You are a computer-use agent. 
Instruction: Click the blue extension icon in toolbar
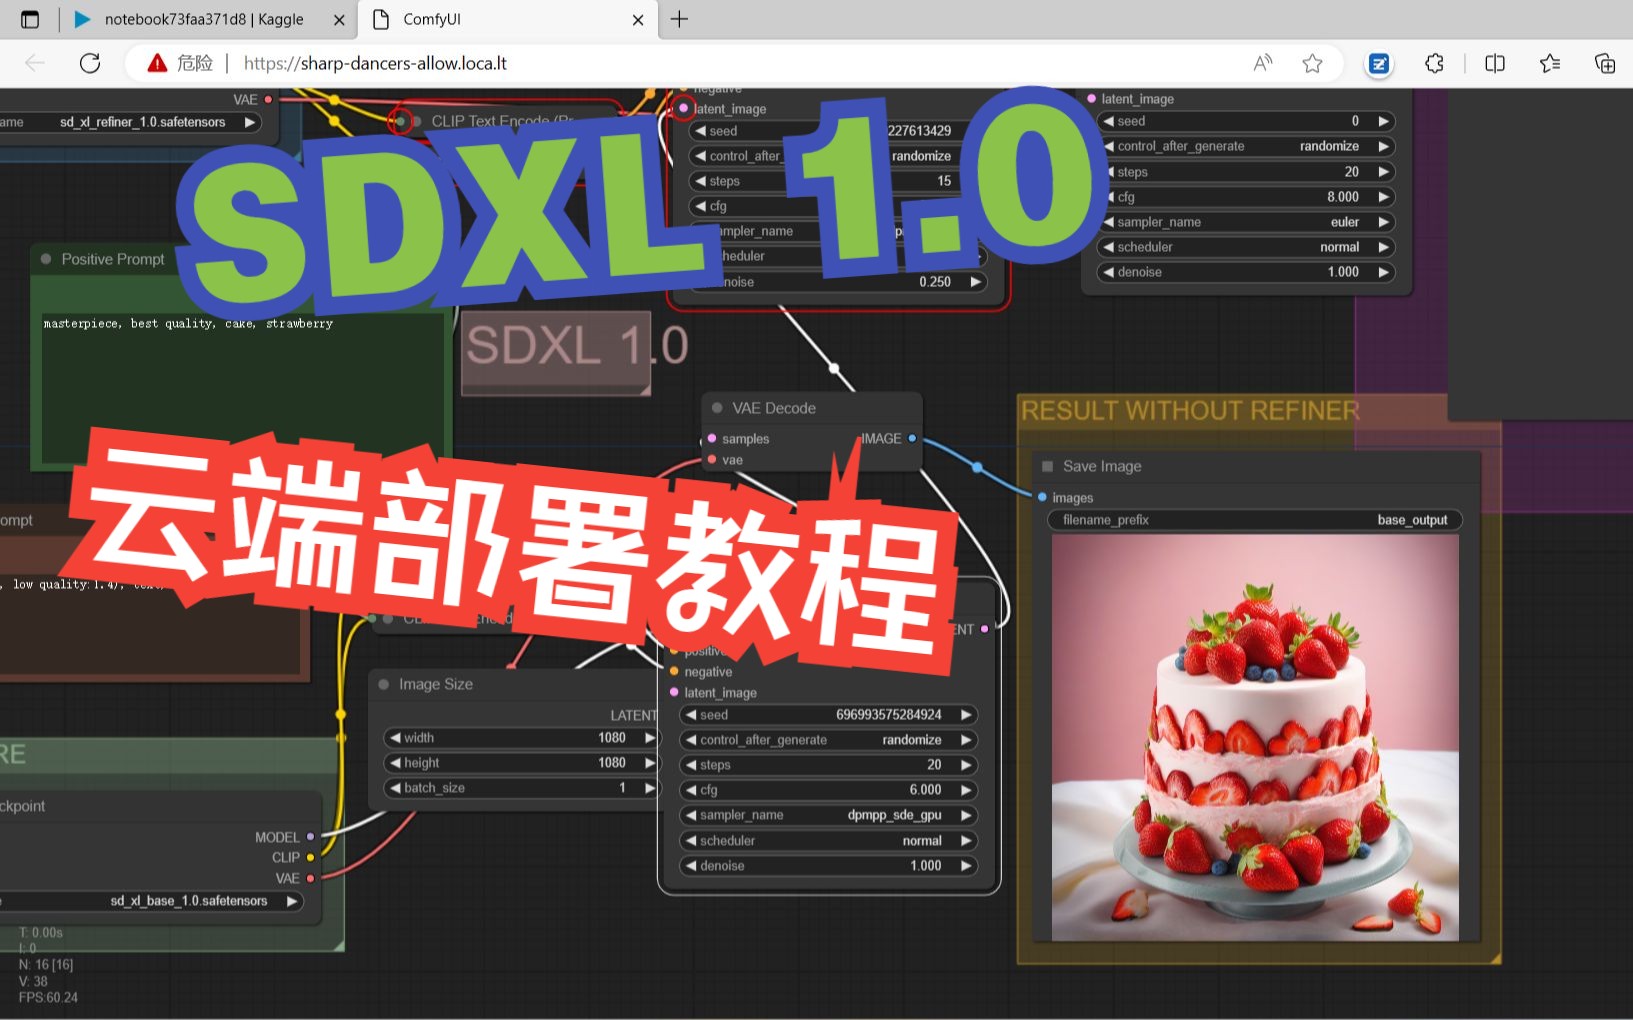[x=1379, y=63]
